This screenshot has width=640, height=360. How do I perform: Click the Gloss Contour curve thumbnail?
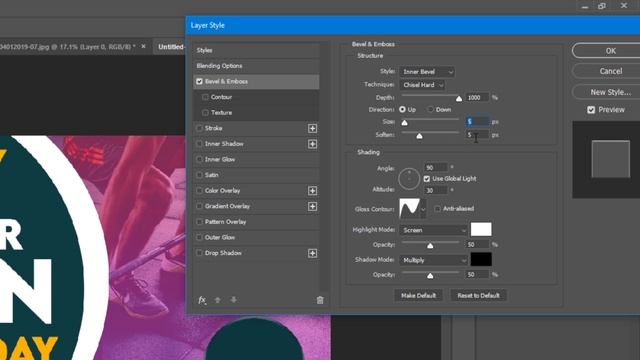point(409,209)
